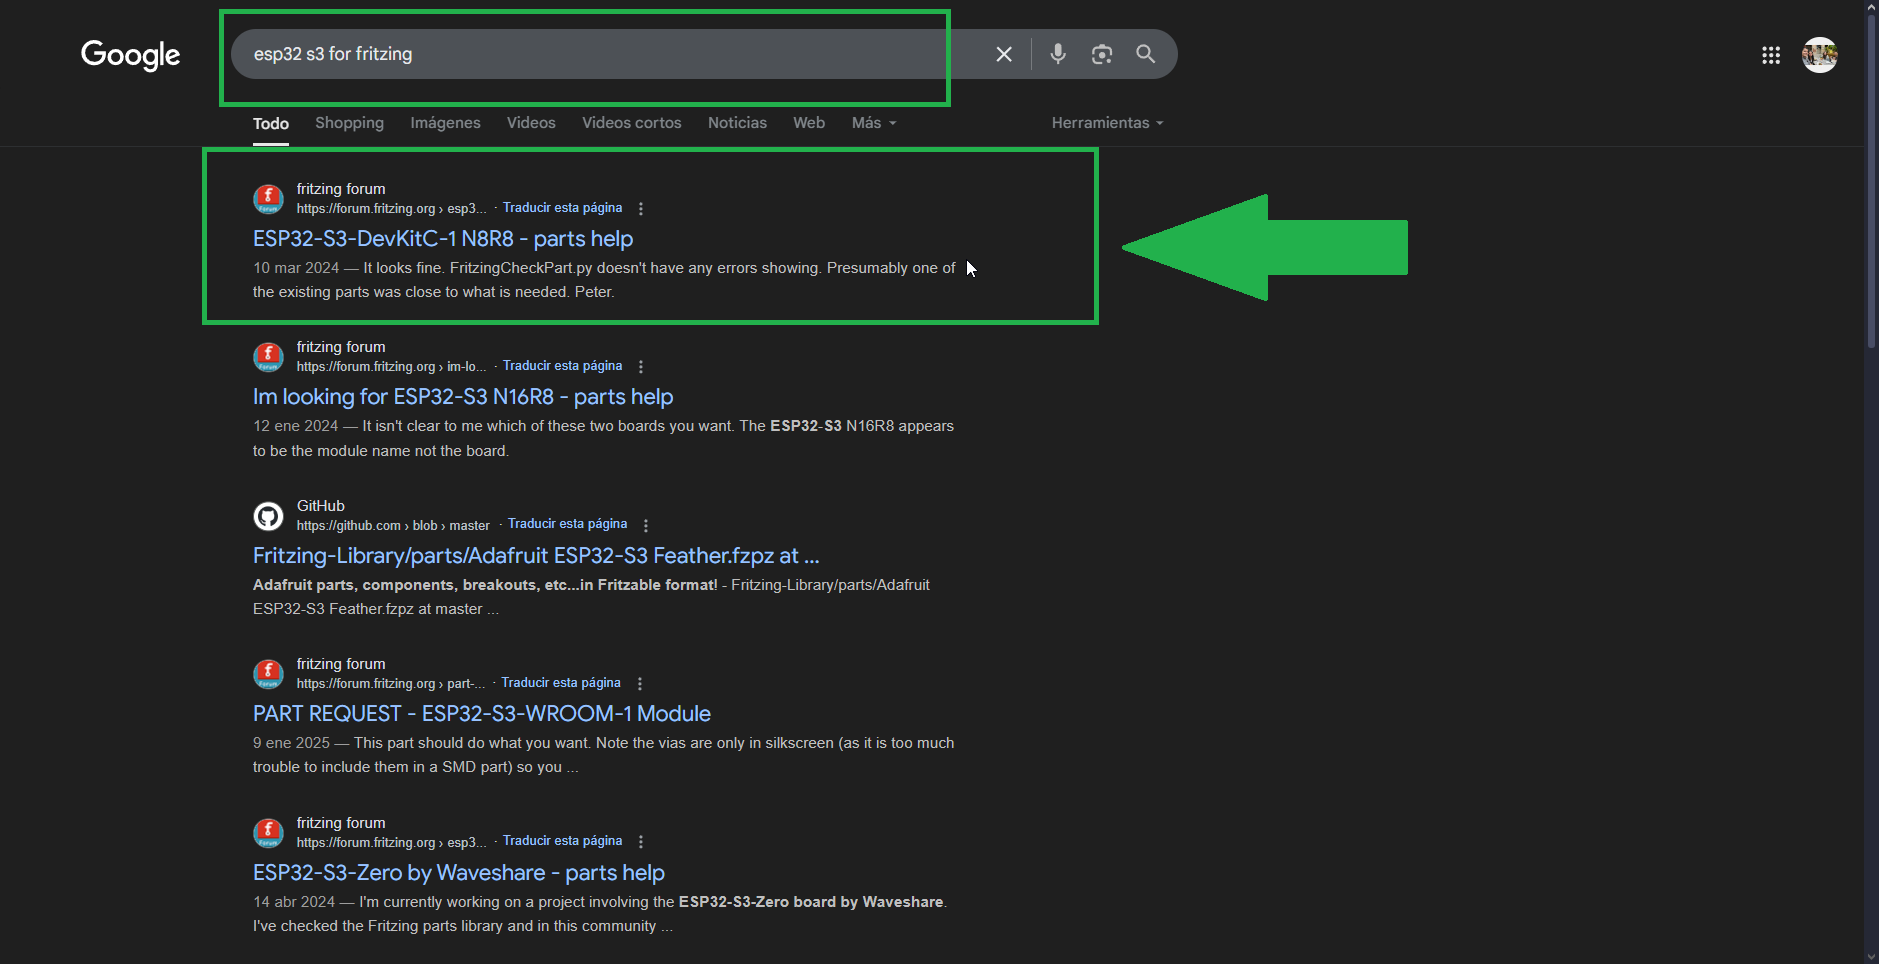Image resolution: width=1879 pixels, height=964 pixels.
Task: Switch to the Noticias tab
Action: click(x=737, y=123)
